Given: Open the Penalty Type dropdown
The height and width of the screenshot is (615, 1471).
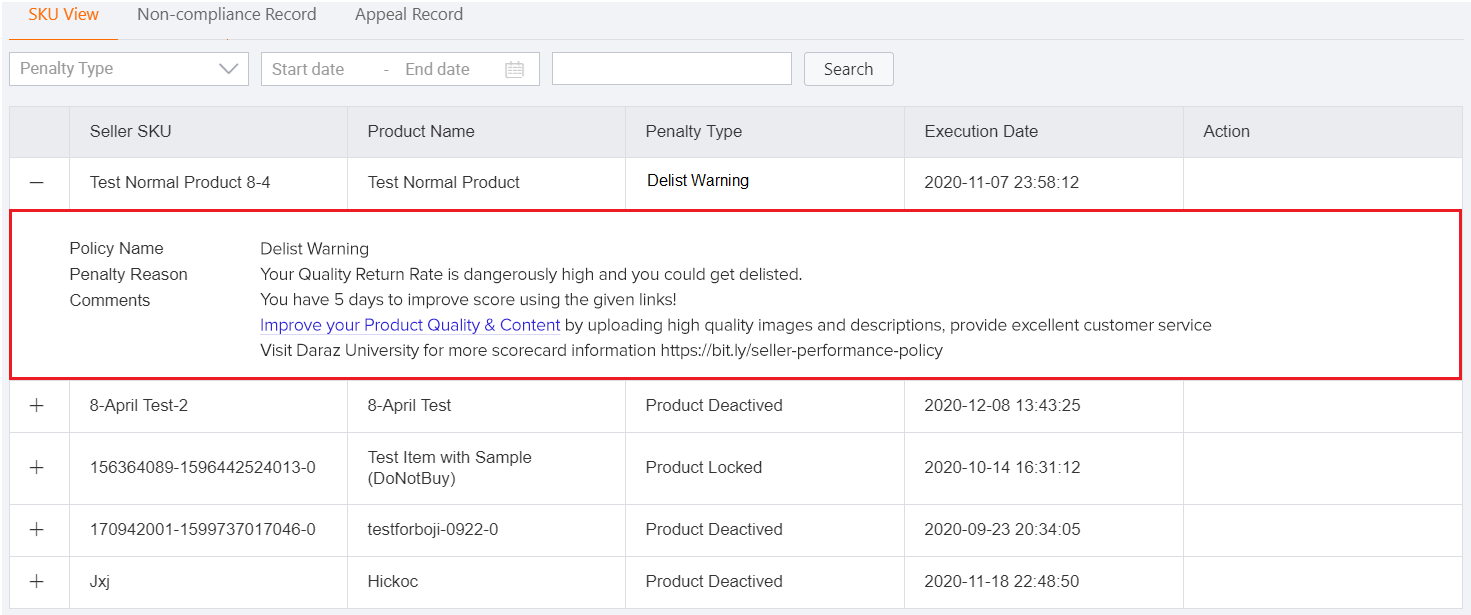Looking at the screenshot, I should [128, 69].
